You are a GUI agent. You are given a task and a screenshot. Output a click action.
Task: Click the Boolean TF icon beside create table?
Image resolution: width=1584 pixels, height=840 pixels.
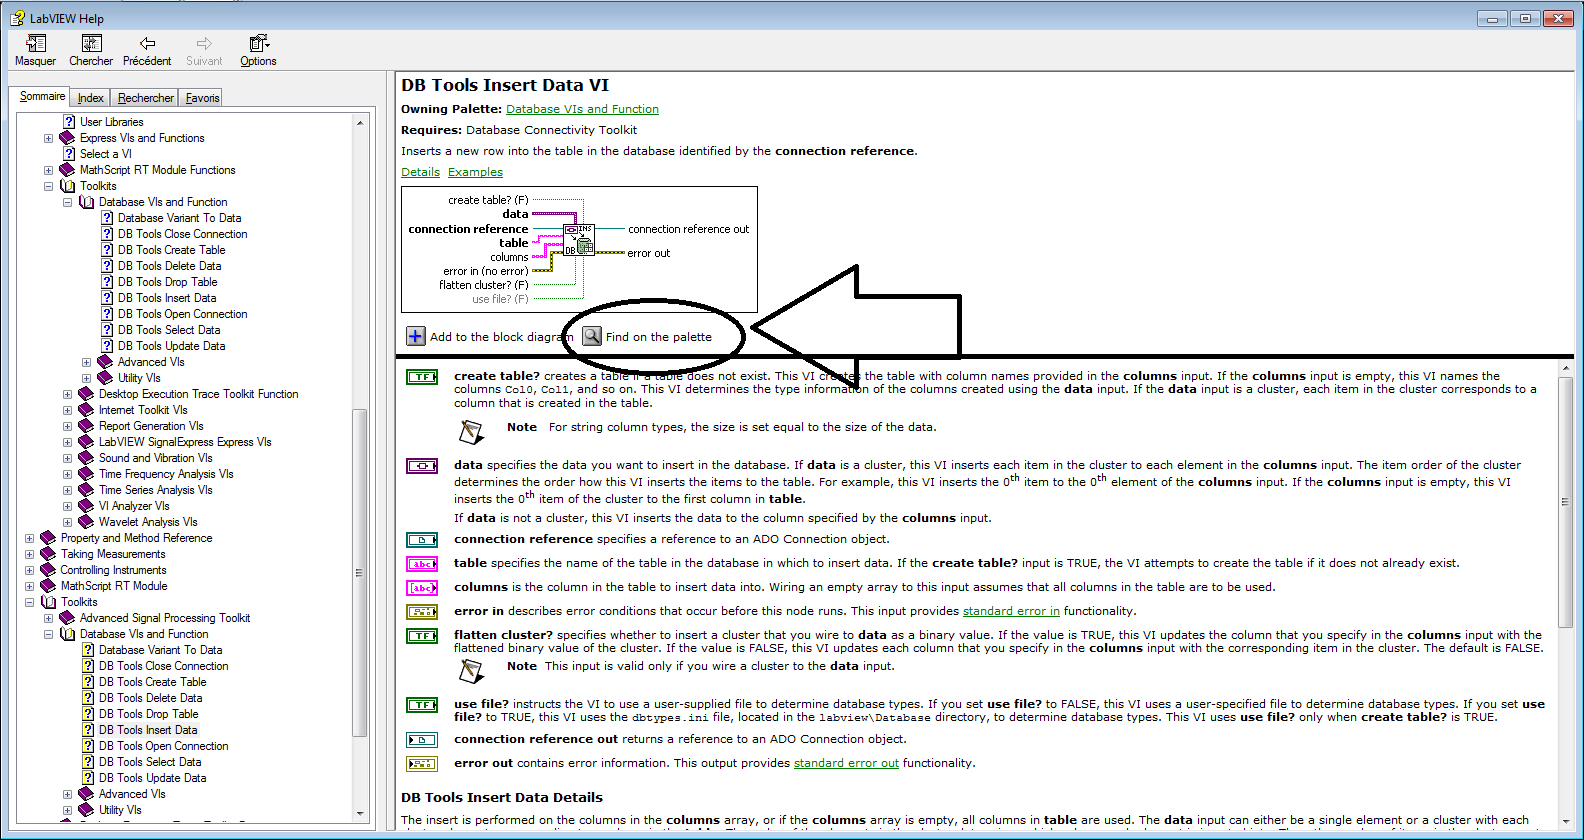click(x=422, y=377)
